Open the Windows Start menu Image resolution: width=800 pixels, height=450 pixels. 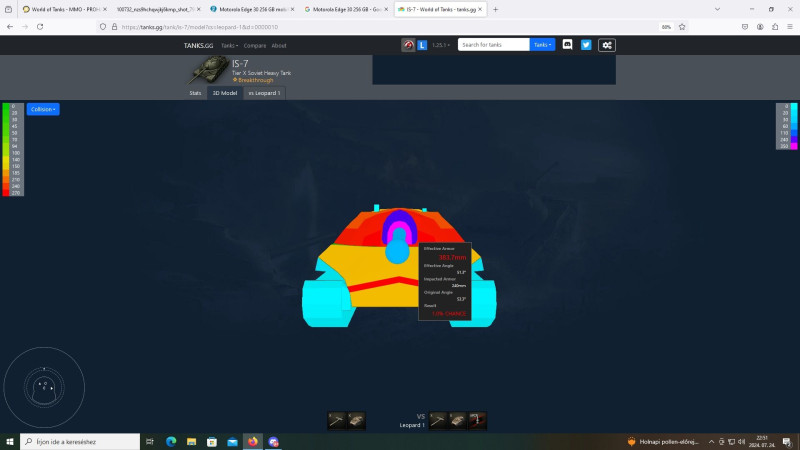click(x=10, y=441)
